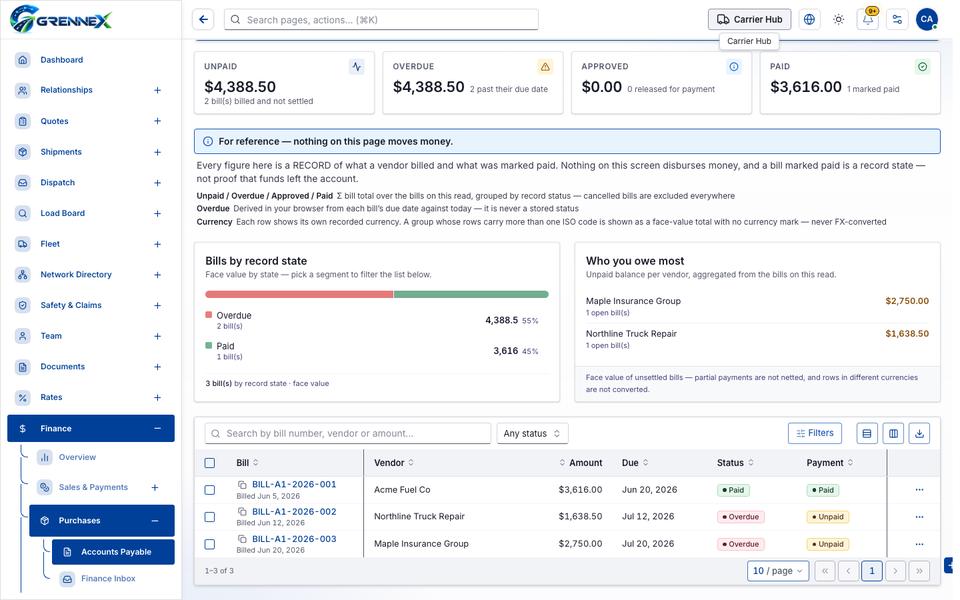Screen dimensions: 960x600
Task: Collapse the Purchases submenu
Action: pos(155,520)
